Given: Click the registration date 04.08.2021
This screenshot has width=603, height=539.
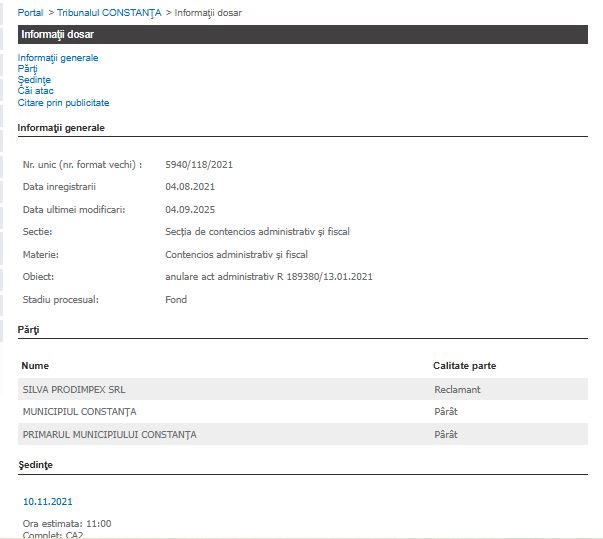Looking at the screenshot, I should point(190,187).
